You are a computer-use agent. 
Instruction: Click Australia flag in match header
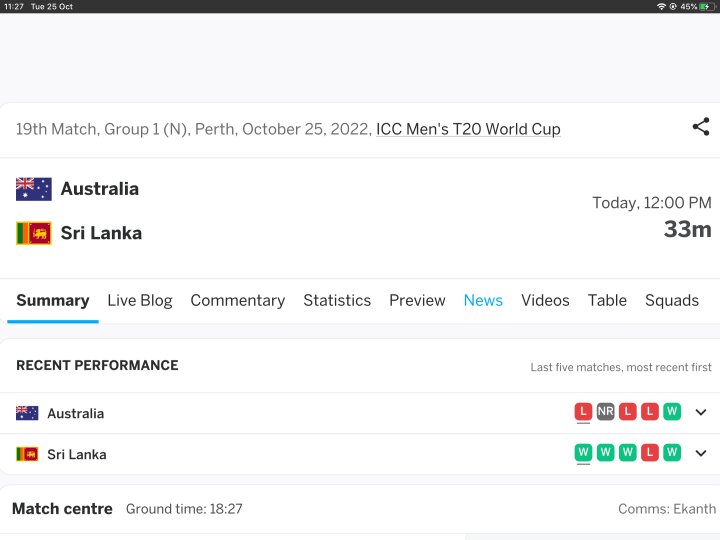coord(34,189)
